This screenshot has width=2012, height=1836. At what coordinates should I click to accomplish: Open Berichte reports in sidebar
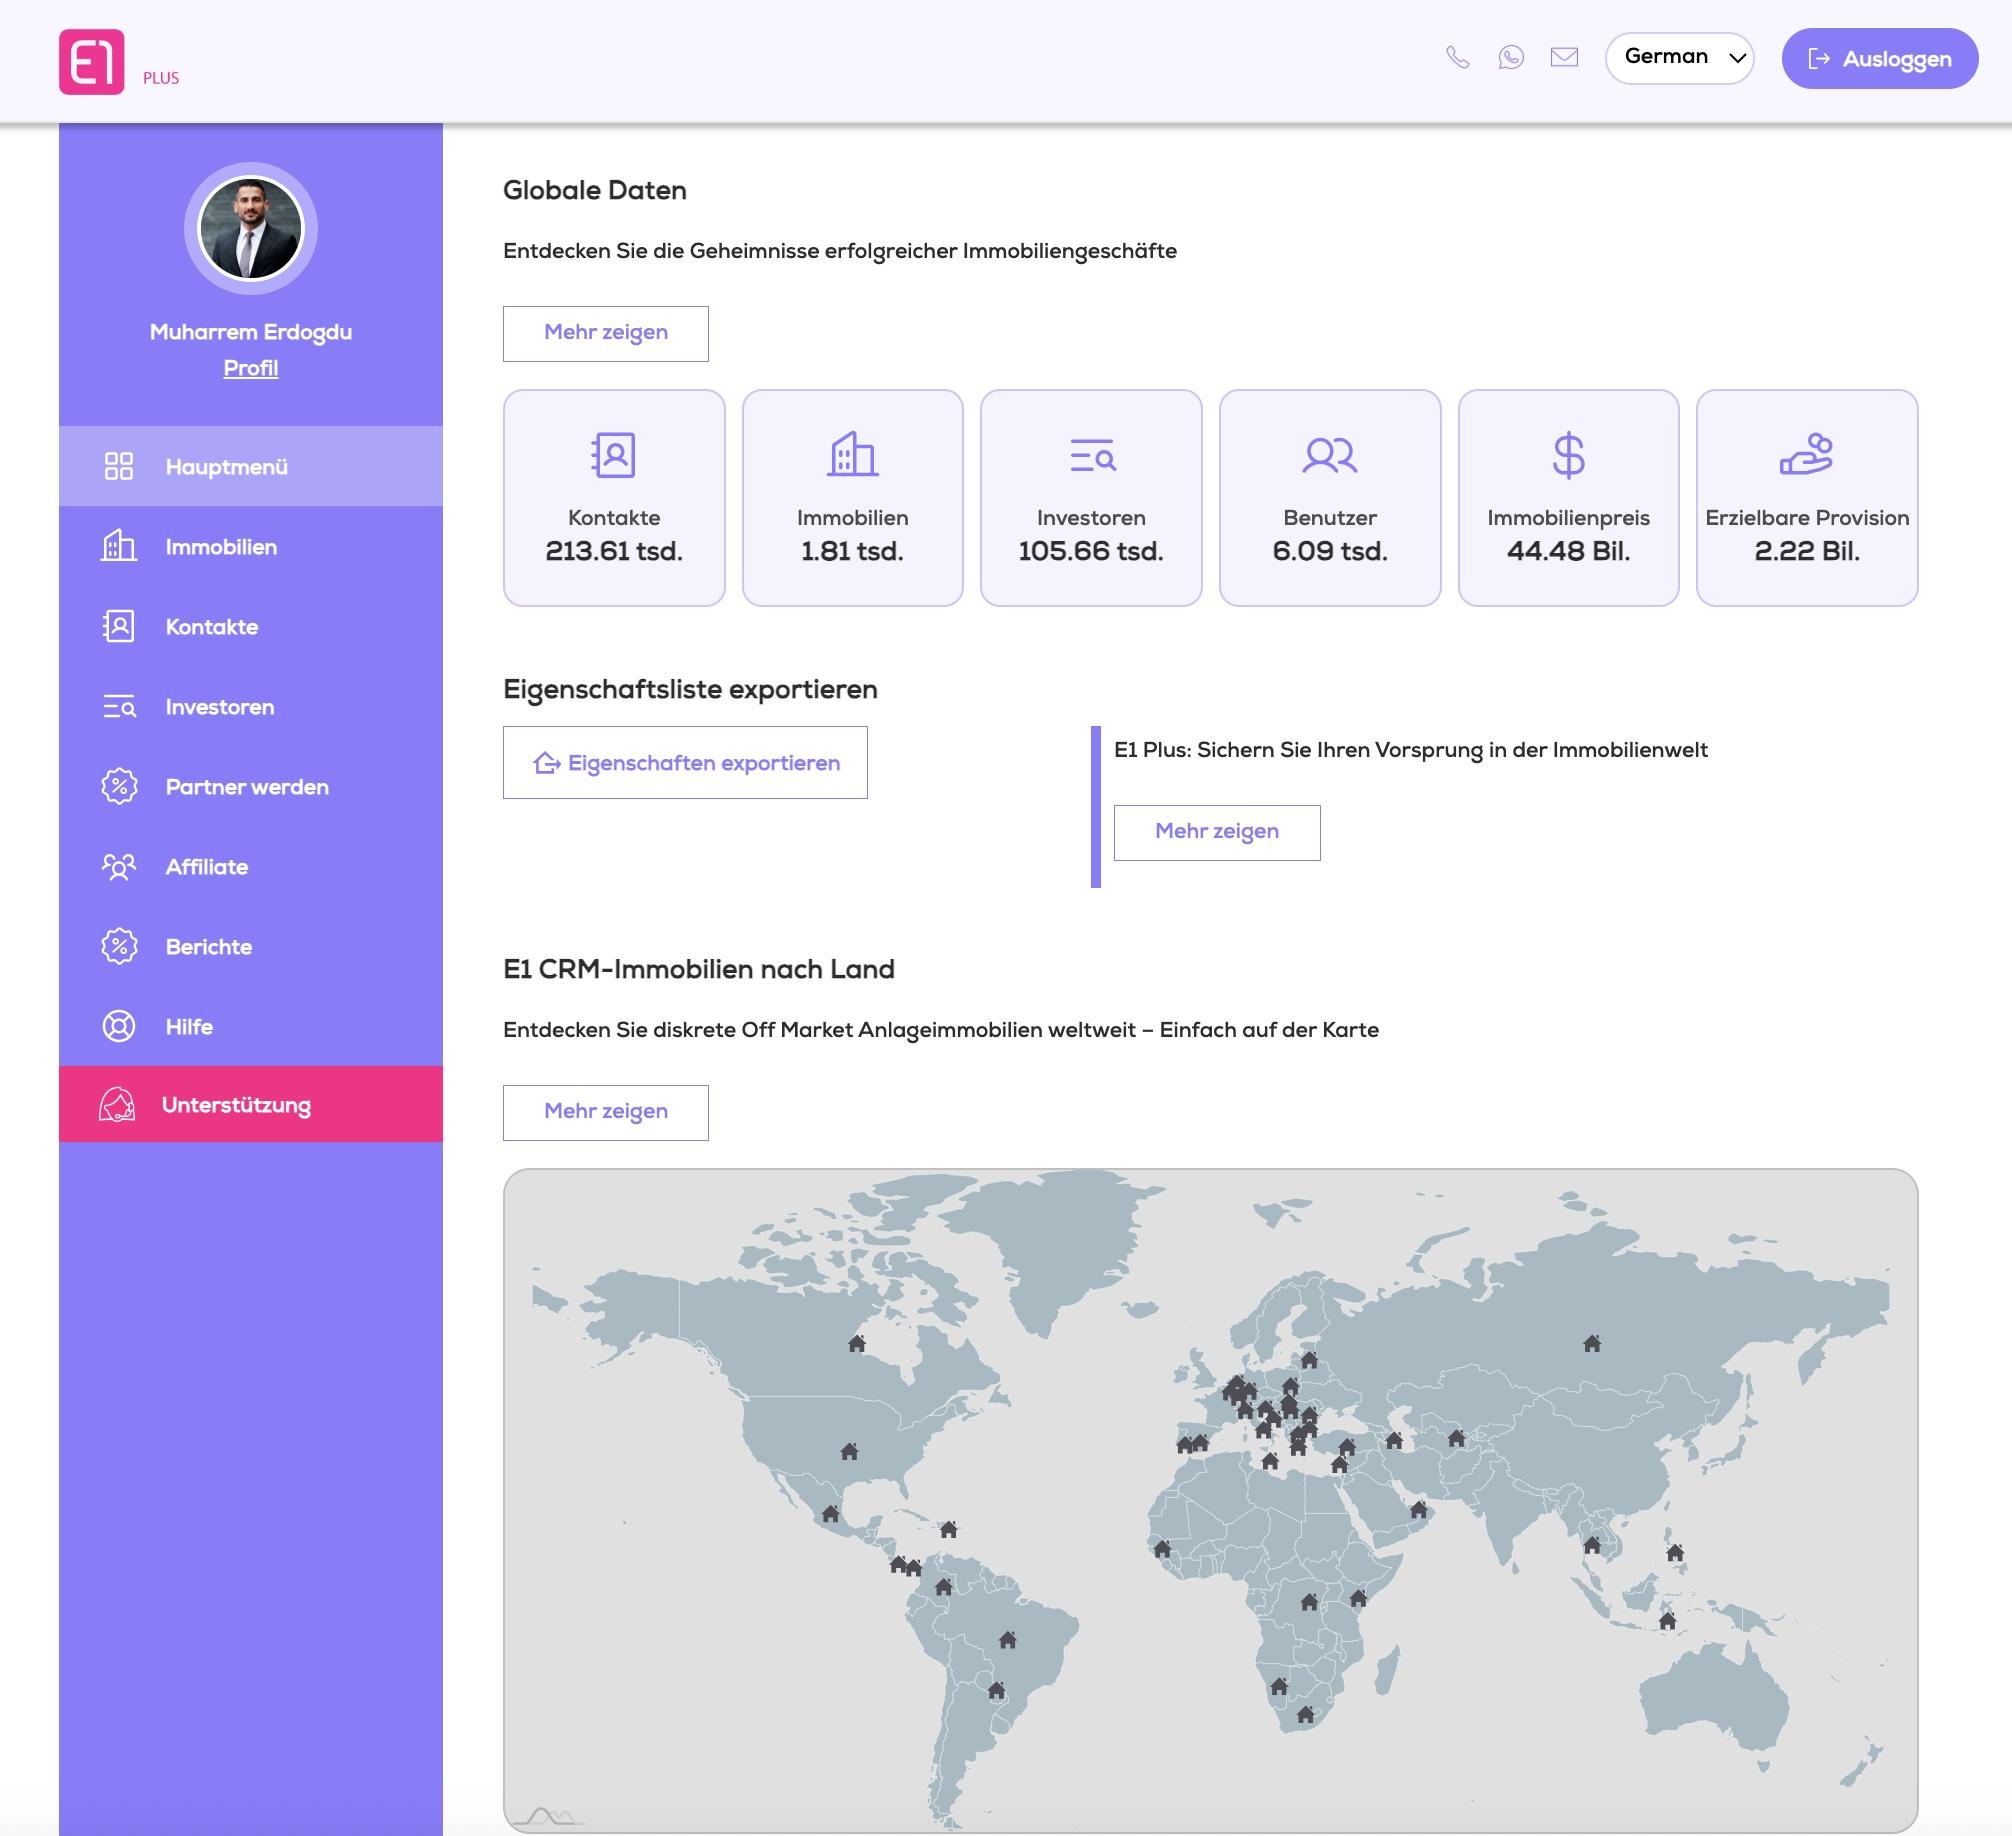[208, 947]
